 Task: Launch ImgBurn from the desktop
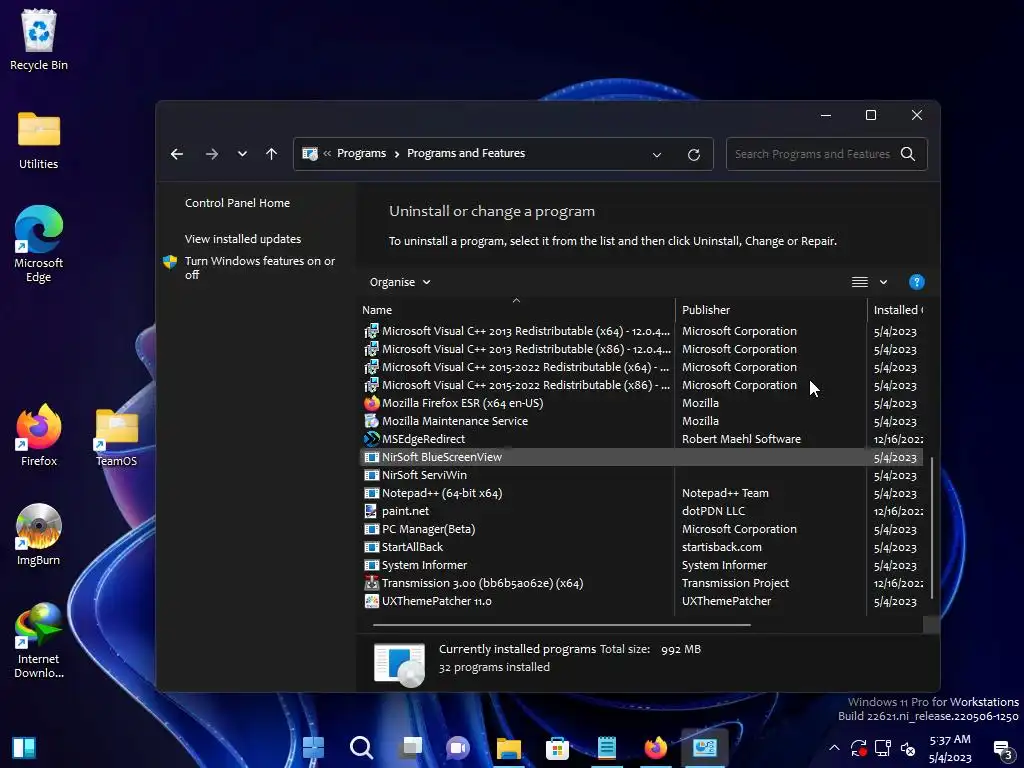(39, 535)
